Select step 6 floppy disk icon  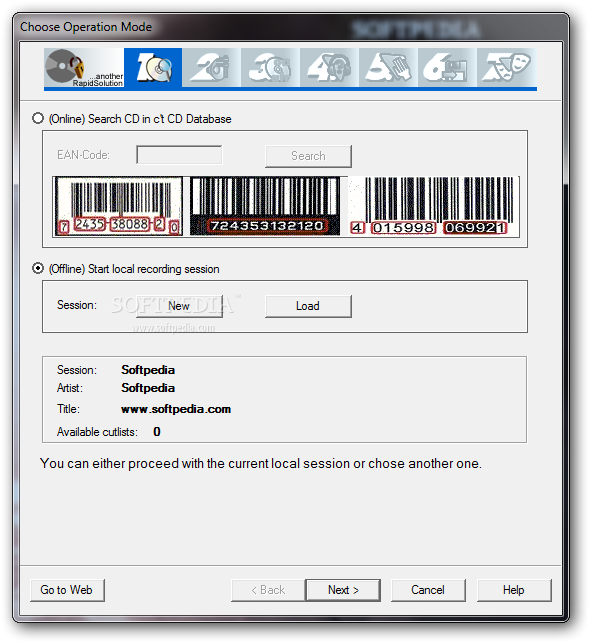[447, 68]
